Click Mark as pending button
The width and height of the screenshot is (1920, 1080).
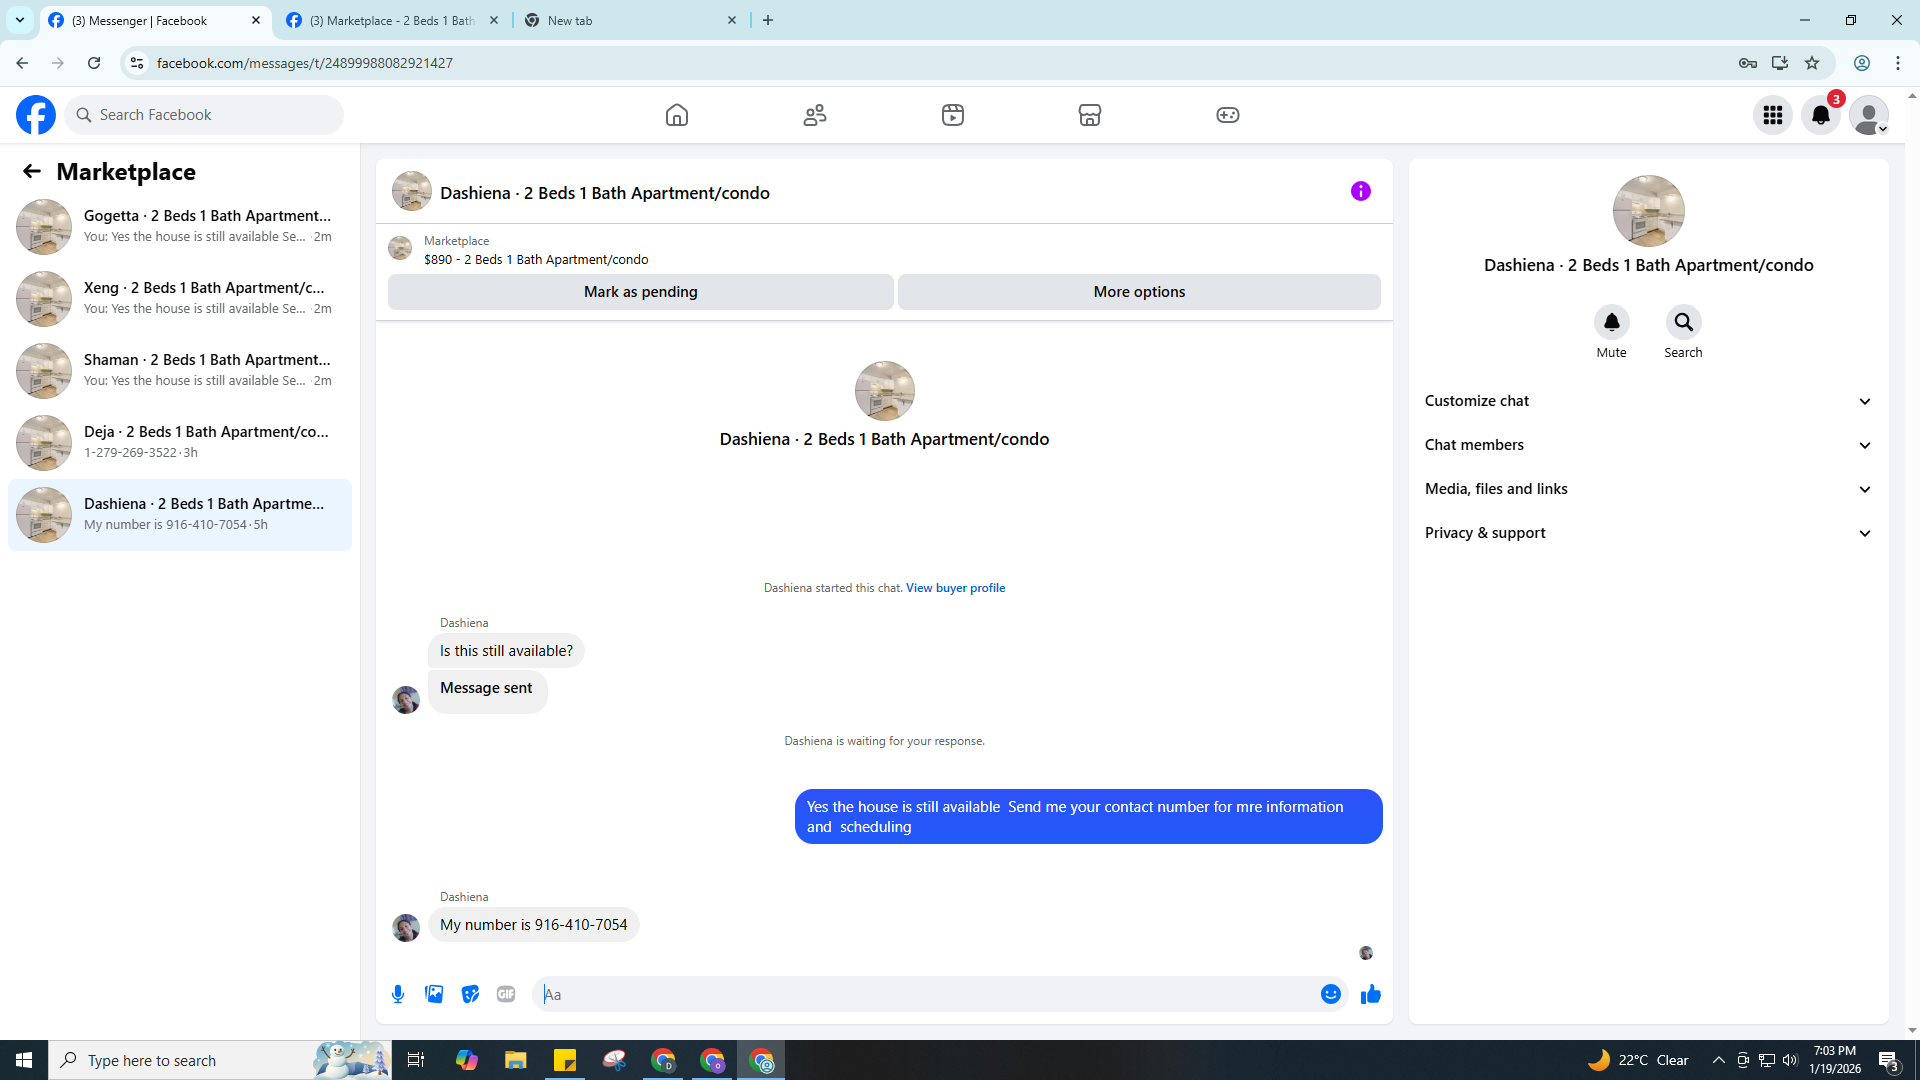(x=640, y=292)
